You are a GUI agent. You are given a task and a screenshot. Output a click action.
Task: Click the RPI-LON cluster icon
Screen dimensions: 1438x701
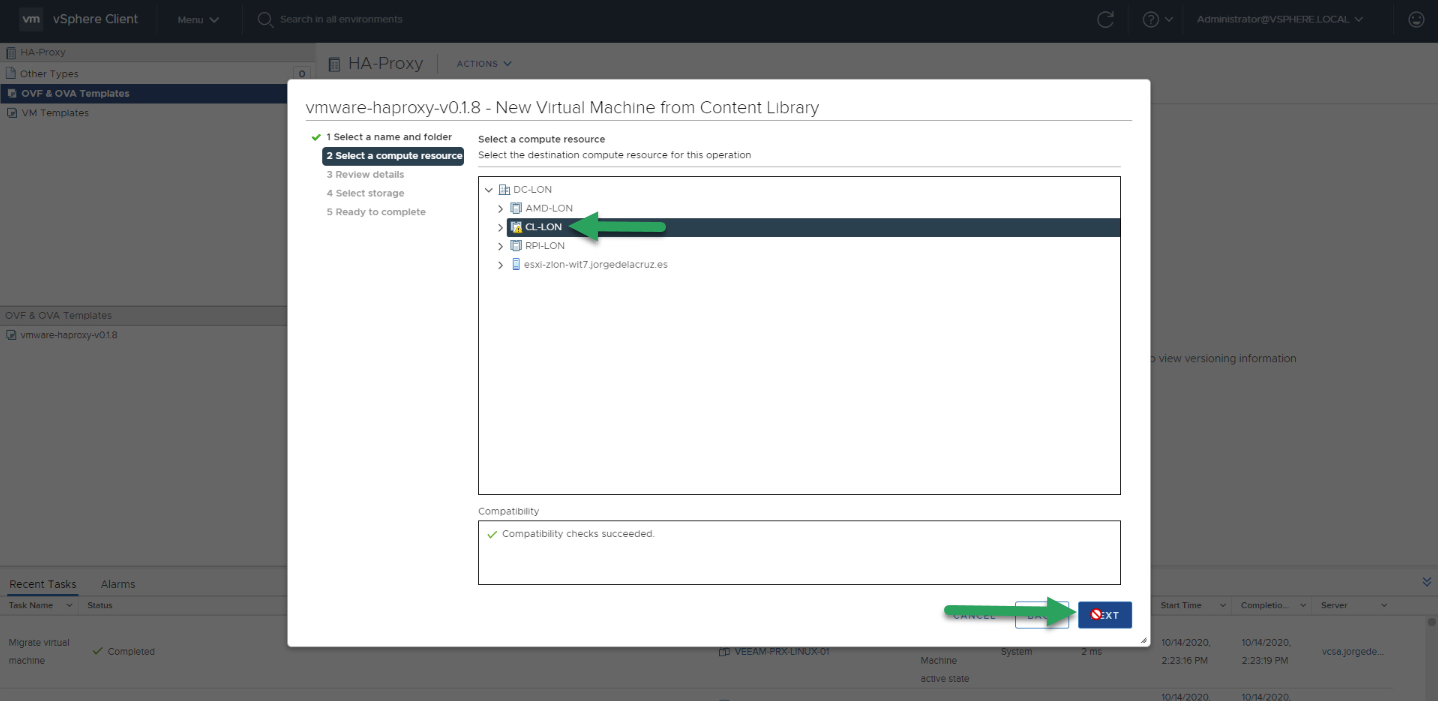pos(516,246)
